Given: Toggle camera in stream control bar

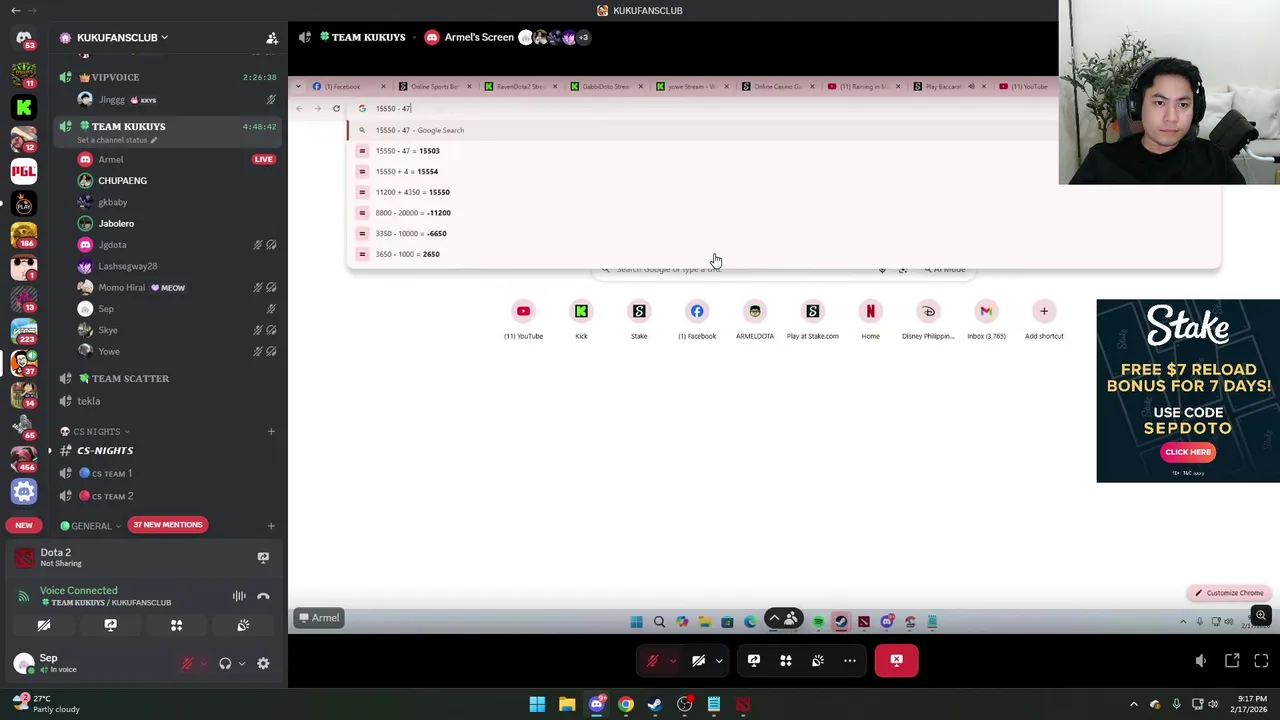Looking at the screenshot, I should pos(698,660).
